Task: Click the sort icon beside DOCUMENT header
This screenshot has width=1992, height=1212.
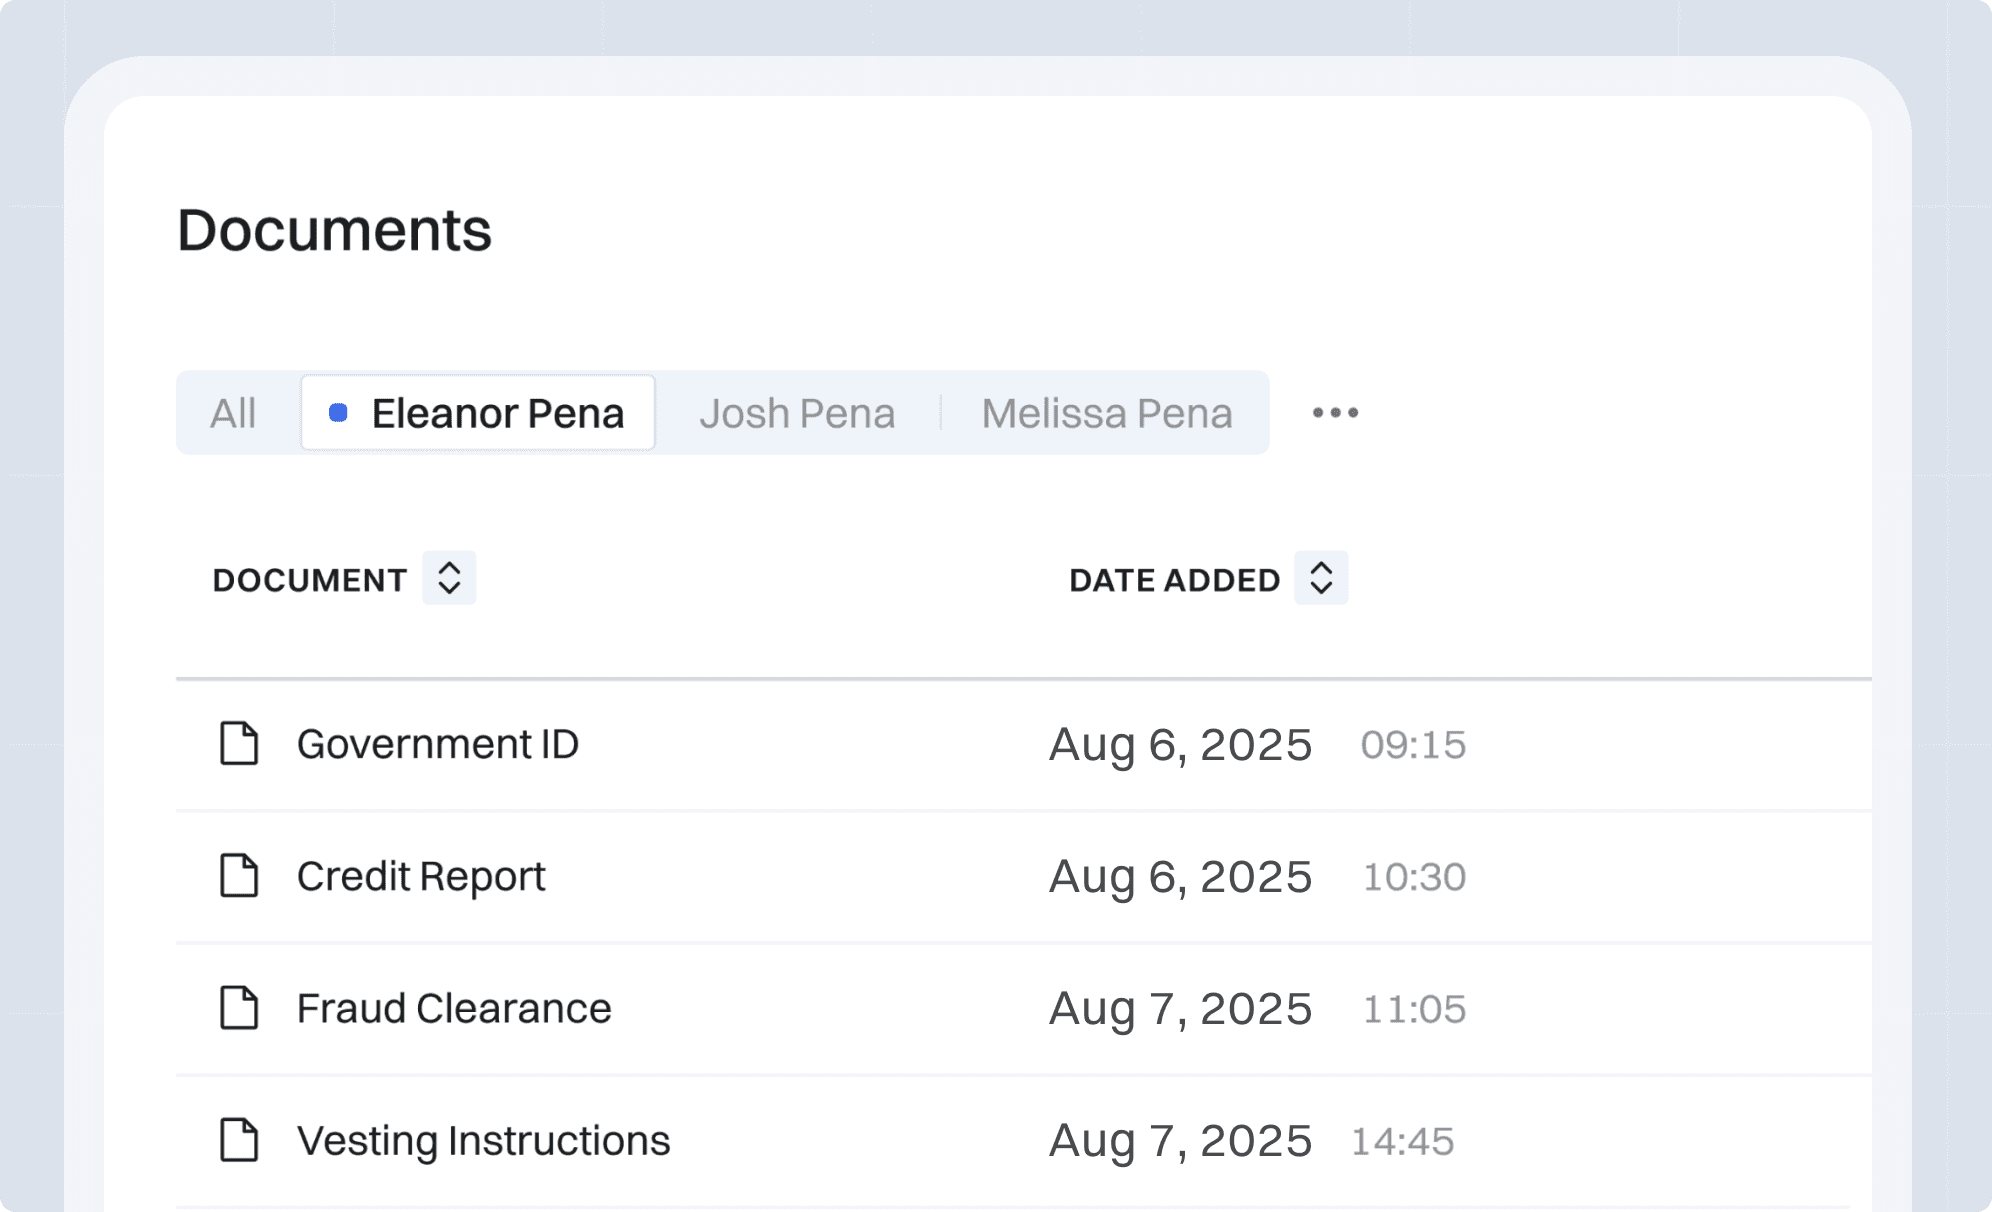Action: click(x=449, y=578)
